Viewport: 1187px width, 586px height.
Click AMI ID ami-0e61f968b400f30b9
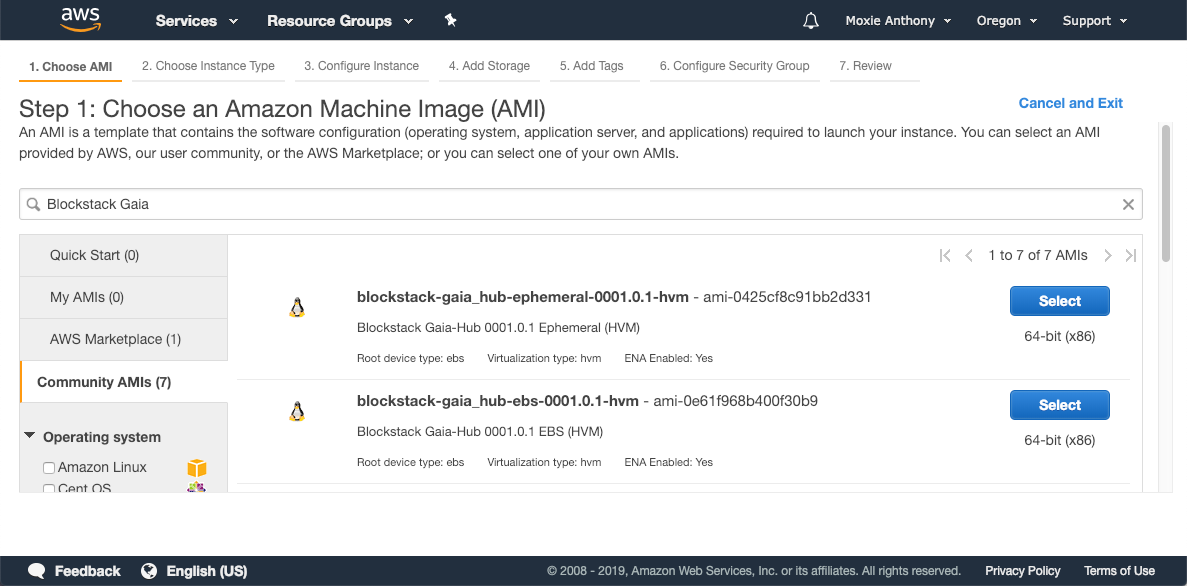[x=735, y=401]
